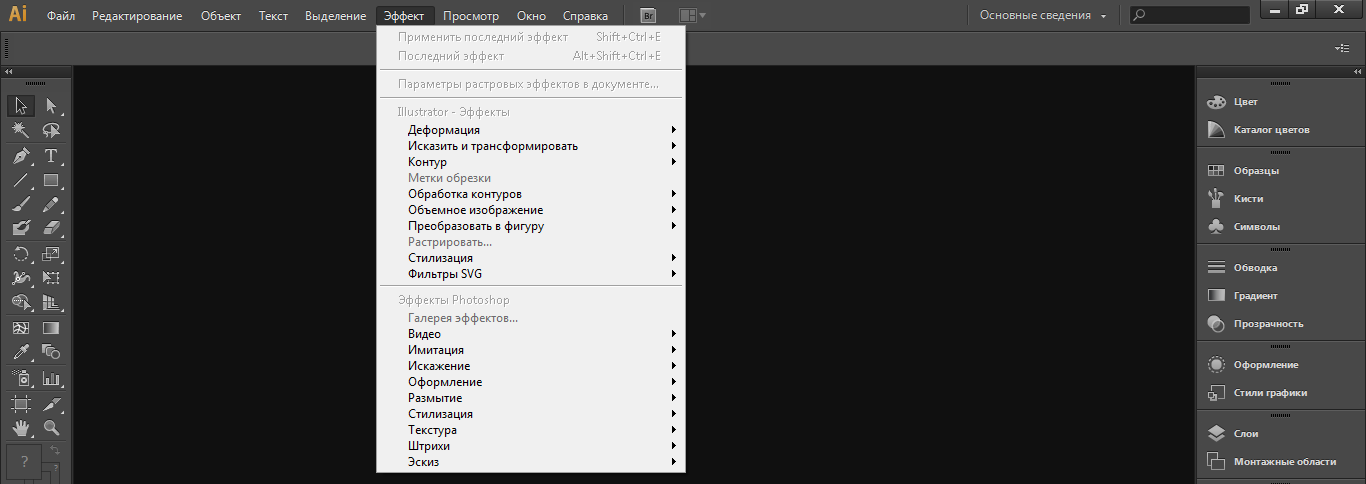Select the Rectangle tool

pyautogui.click(x=51, y=180)
